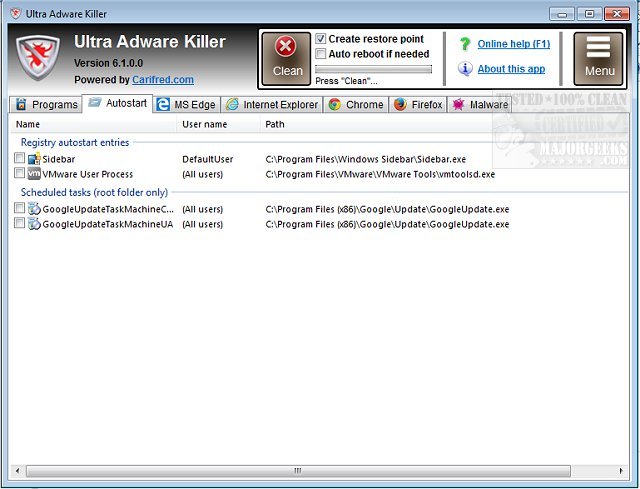This screenshot has width=640, height=489.
Task: Close the Ultra Adware Killer window
Action: pos(617,14)
